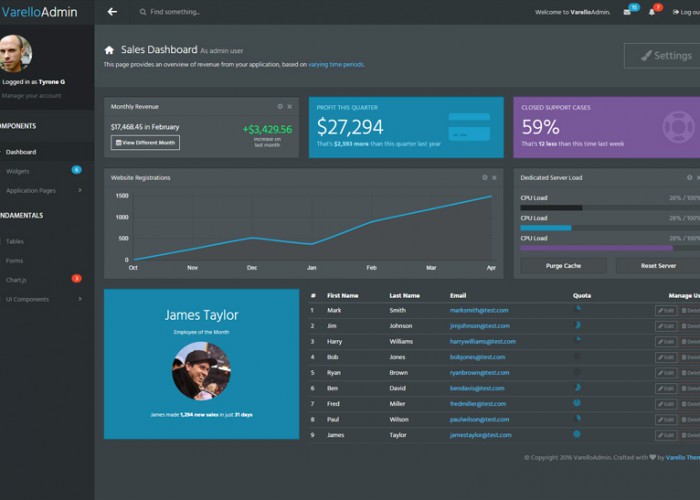
Task: Click the search magnifier icon
Action: click(143, 12)
